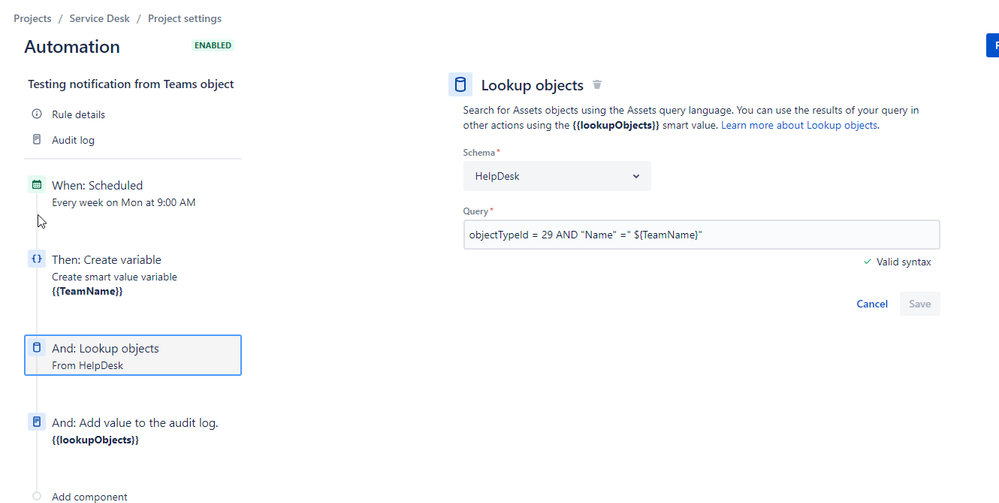999x503 pixels.
Task: Open the Schema HelpDesk dropdown
Action: coord(557,176)
